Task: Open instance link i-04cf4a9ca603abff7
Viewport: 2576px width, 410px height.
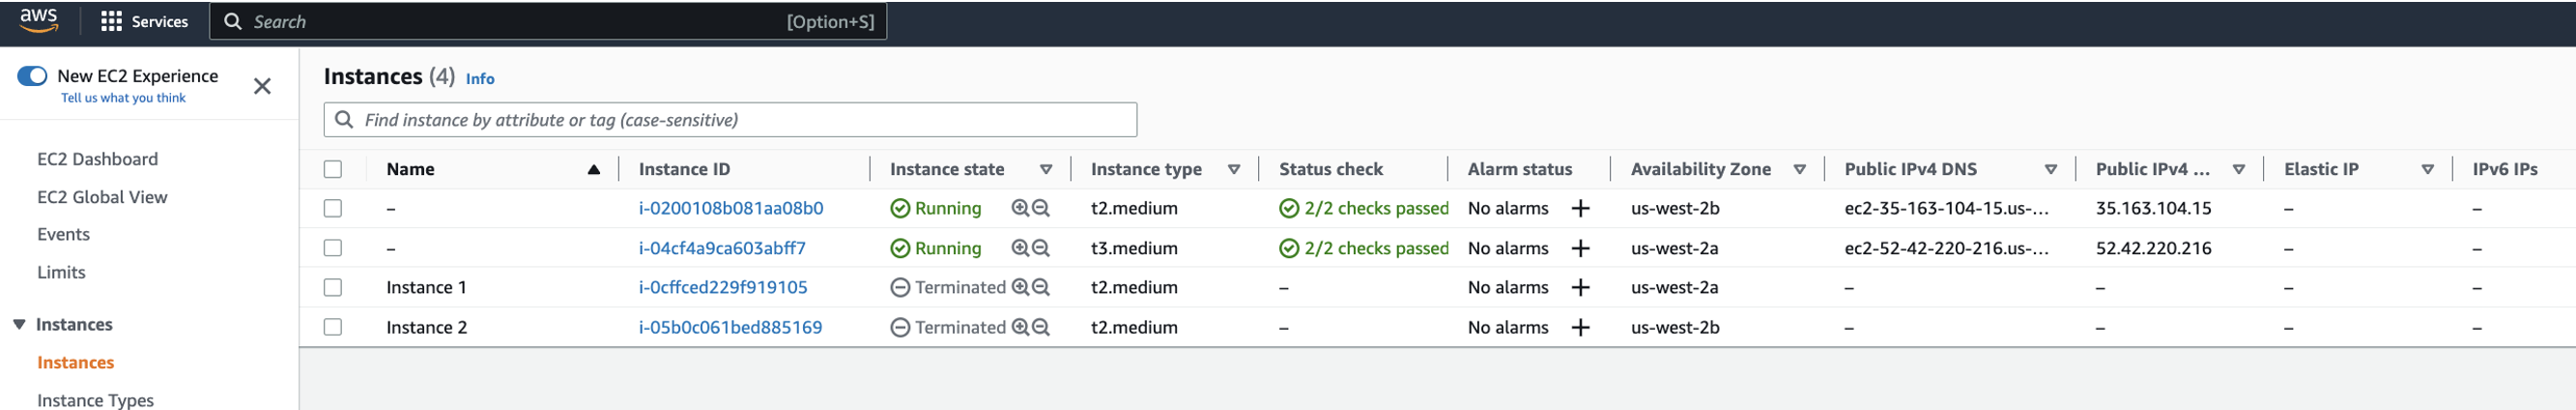Action: pyautogui.click(x=722, y=249)
